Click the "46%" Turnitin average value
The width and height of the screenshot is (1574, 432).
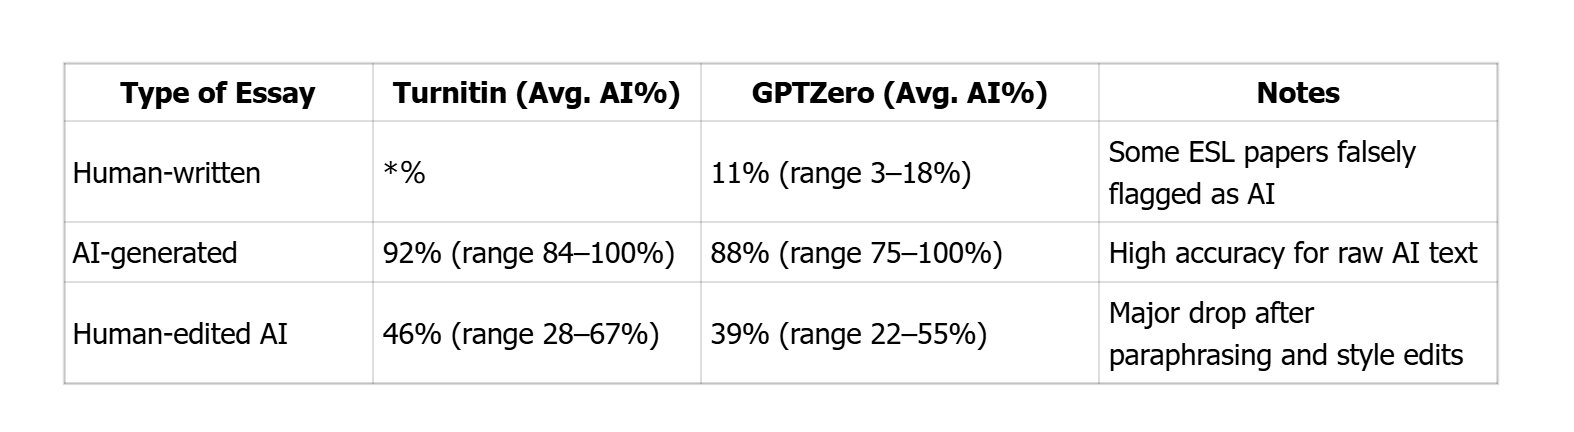click(411, 333)
